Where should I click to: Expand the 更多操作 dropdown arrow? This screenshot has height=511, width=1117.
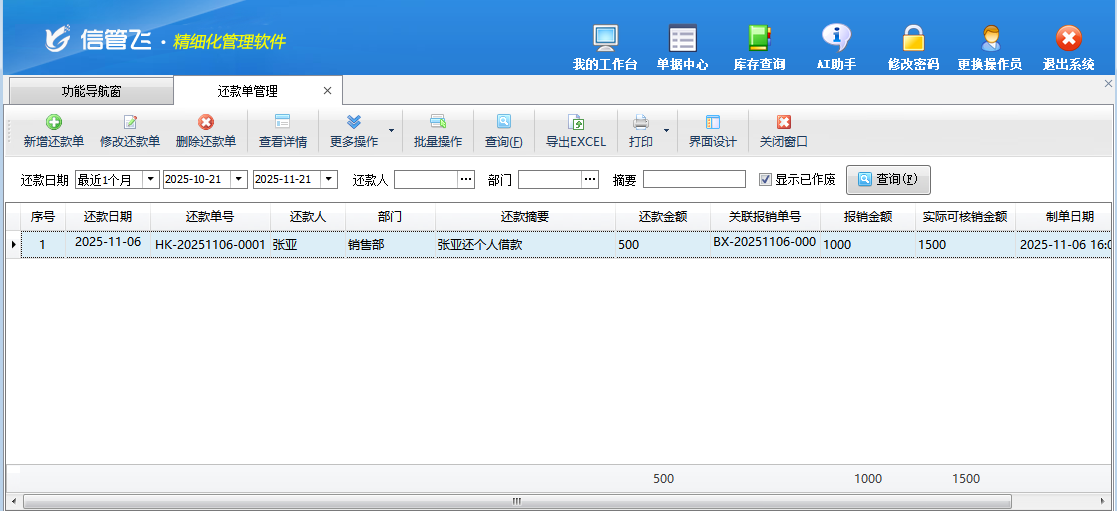[391, 131]
